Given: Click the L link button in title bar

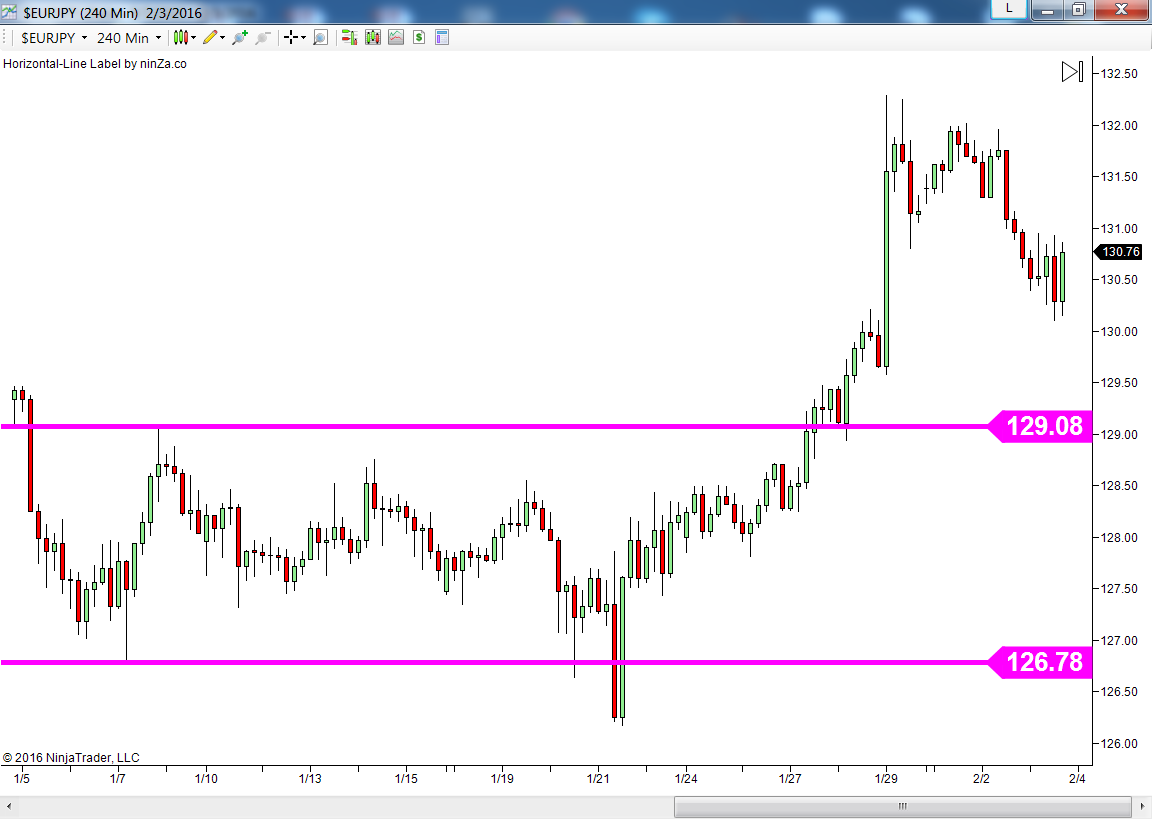Looking at the screenshot, I should pyautogui.click(x=1009, y=9).
